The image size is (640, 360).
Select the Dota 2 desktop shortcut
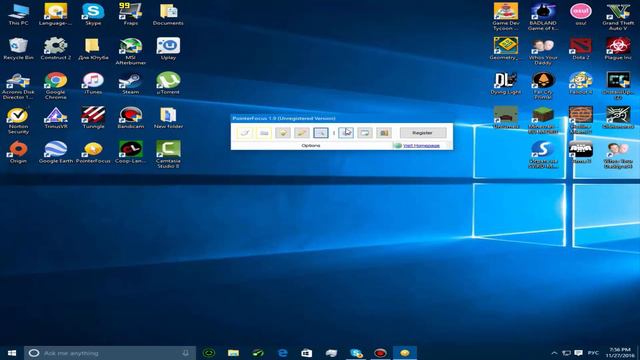tap(581, 49)
